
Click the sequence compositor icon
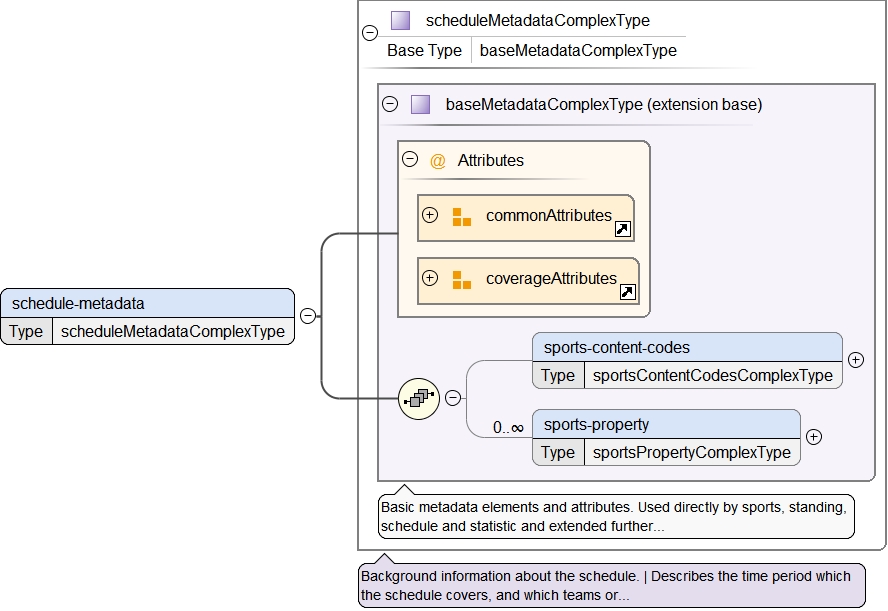(x=419, y=398)
